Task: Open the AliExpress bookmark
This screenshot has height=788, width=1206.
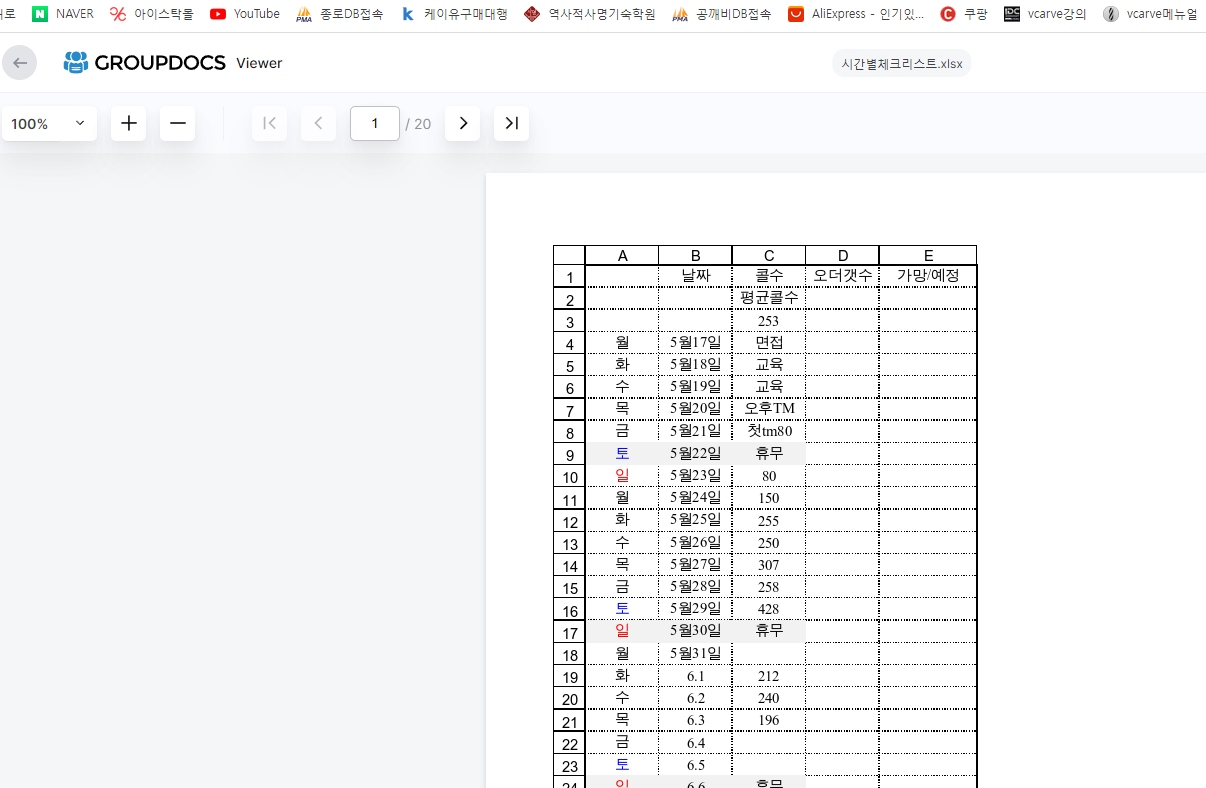Action: click(856, 14)
